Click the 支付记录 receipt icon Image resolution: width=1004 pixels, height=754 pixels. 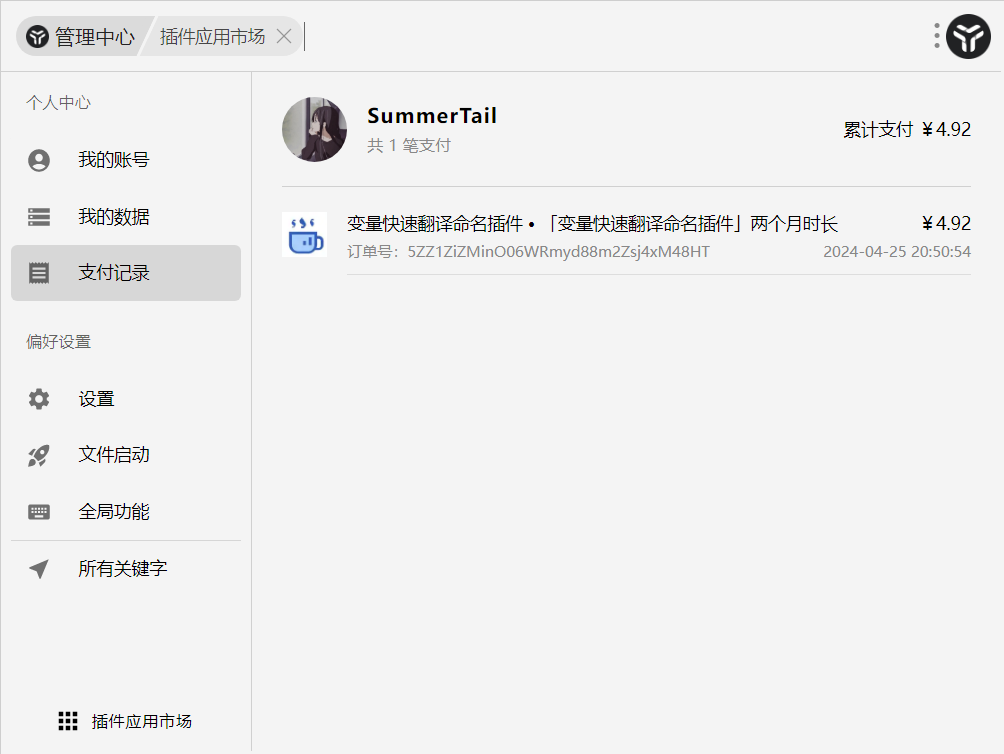click(39, 273)
